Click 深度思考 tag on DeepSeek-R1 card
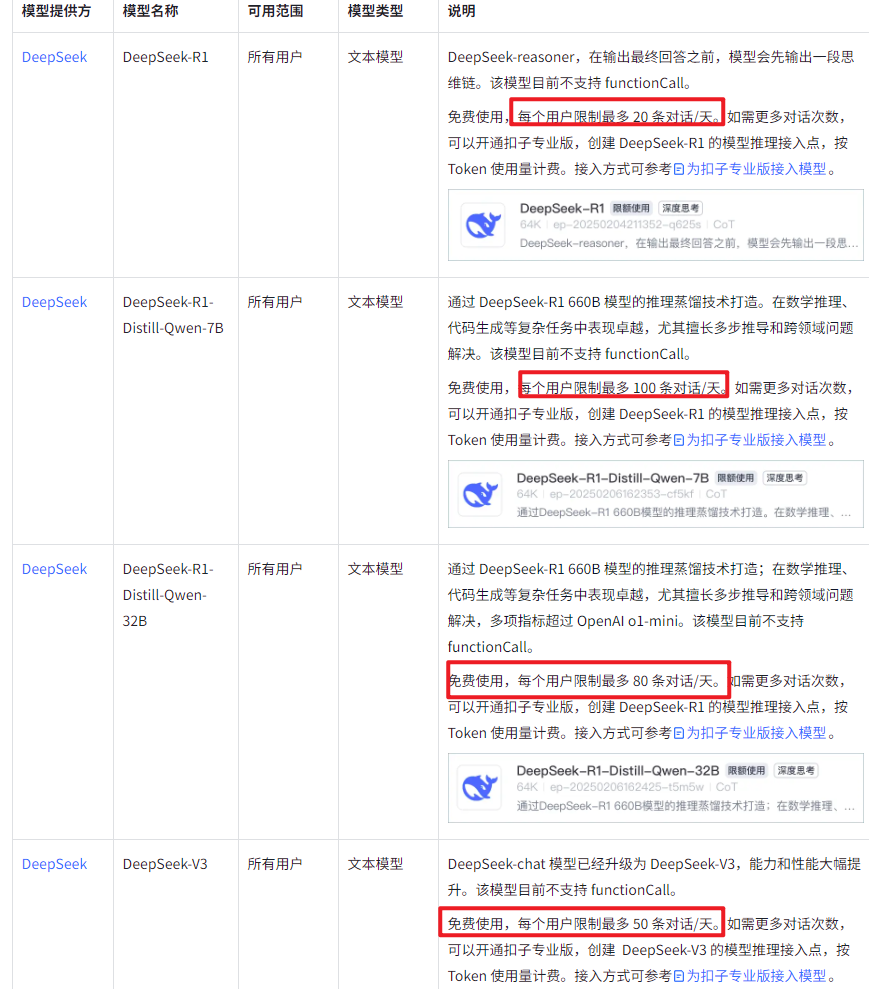The image size is (869, 989). coord(680,208)
